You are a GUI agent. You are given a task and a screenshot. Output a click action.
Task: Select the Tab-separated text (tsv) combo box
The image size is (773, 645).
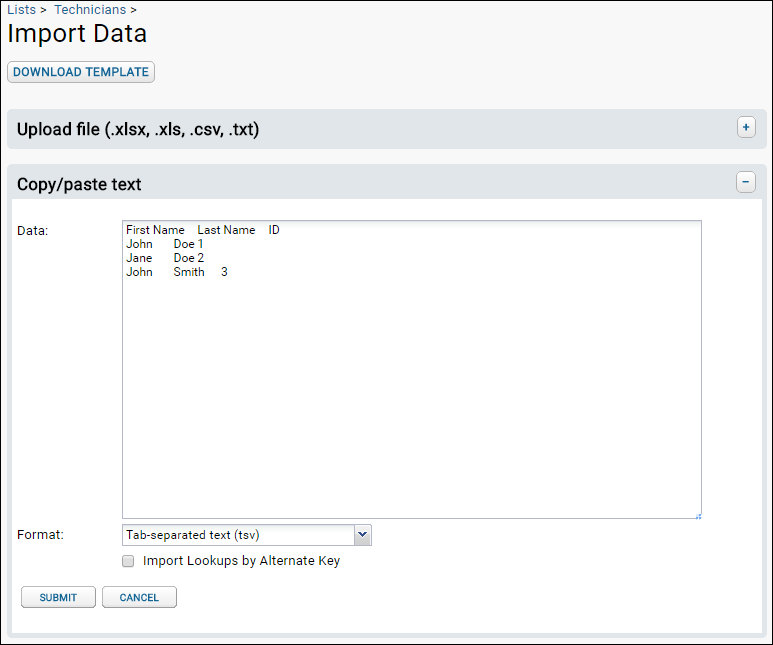tap(246, 535)
